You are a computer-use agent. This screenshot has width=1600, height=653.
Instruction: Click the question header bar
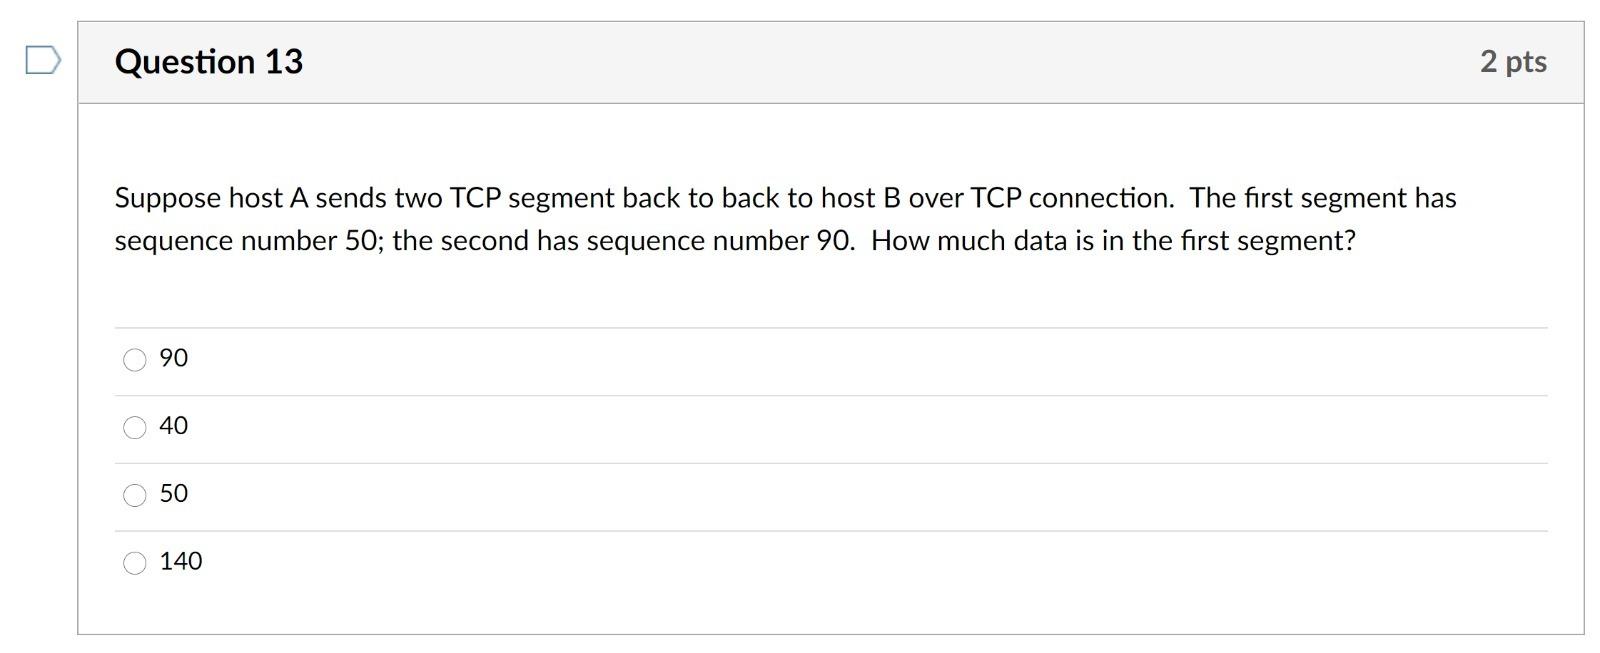[x=800, y=61]
